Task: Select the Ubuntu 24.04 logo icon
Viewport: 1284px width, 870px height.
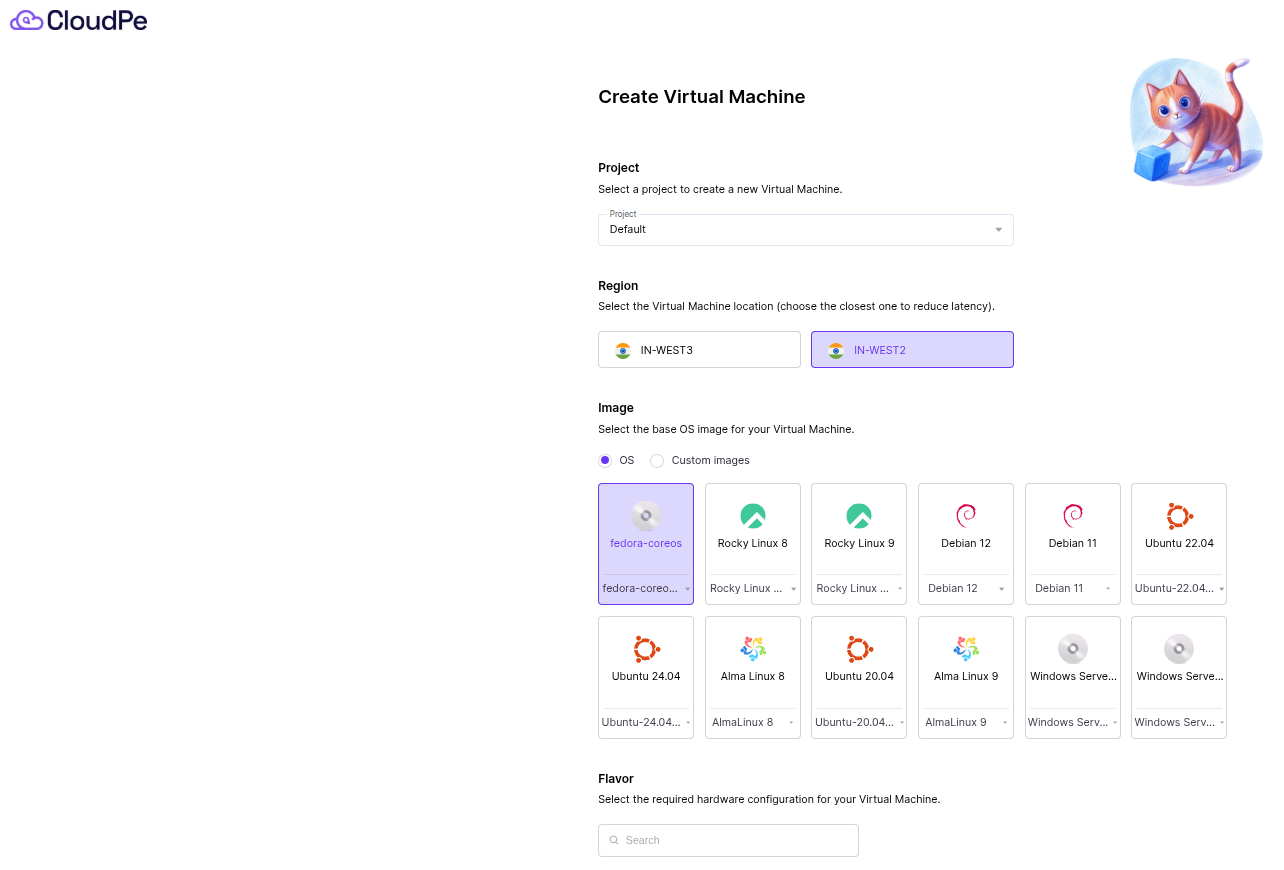Action: pos(646,649)
